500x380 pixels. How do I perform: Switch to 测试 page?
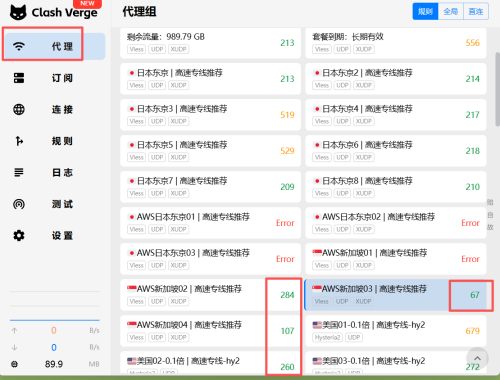point(55,204)
